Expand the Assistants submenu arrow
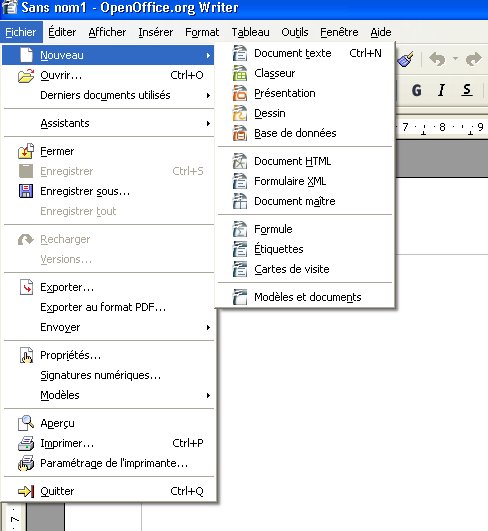The image size is (488, 531). (x=208, y=124)
